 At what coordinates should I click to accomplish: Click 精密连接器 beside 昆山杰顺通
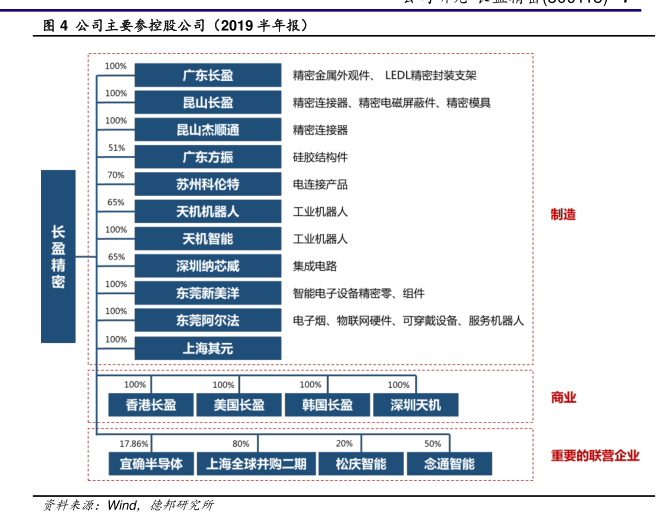[x=320, y=130]
